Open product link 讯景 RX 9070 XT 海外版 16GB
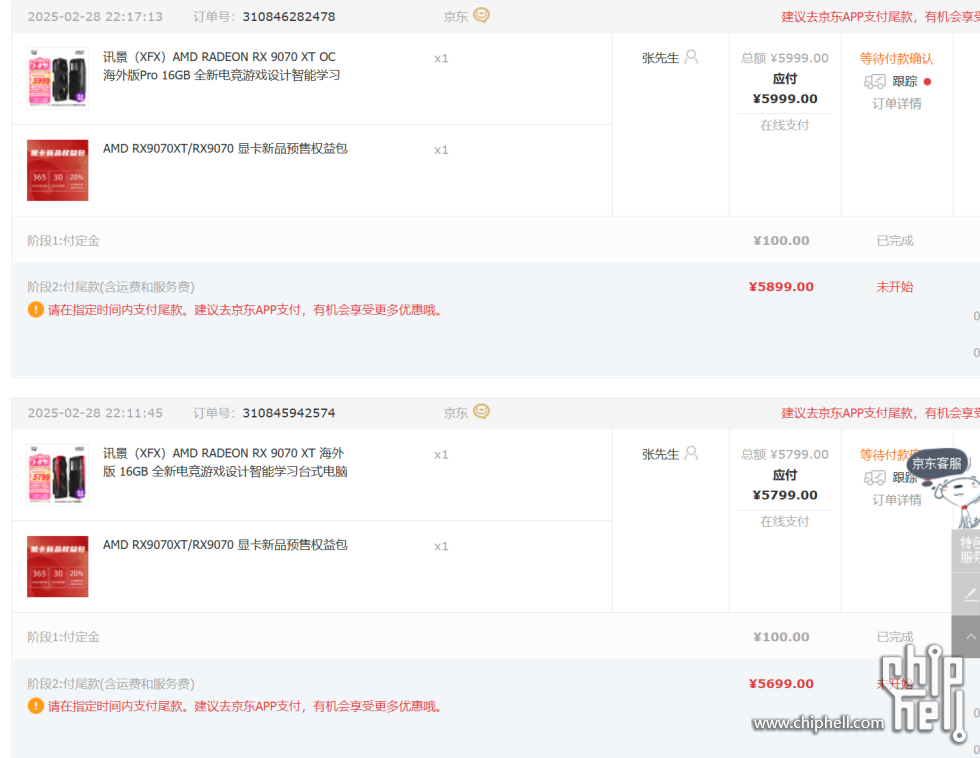 click(225, 462)
